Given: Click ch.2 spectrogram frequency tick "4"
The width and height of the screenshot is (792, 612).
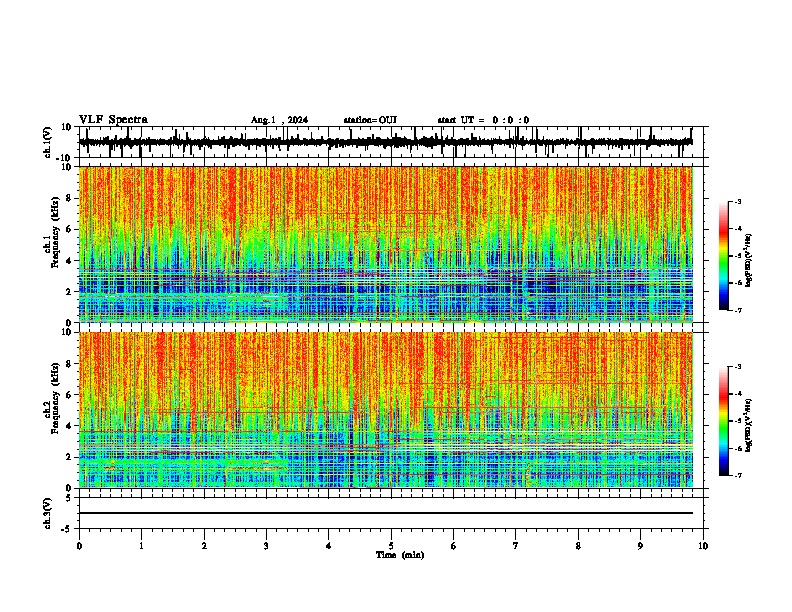Looking at the screenshot, I should pyautogui.click(x=69, y=426).
